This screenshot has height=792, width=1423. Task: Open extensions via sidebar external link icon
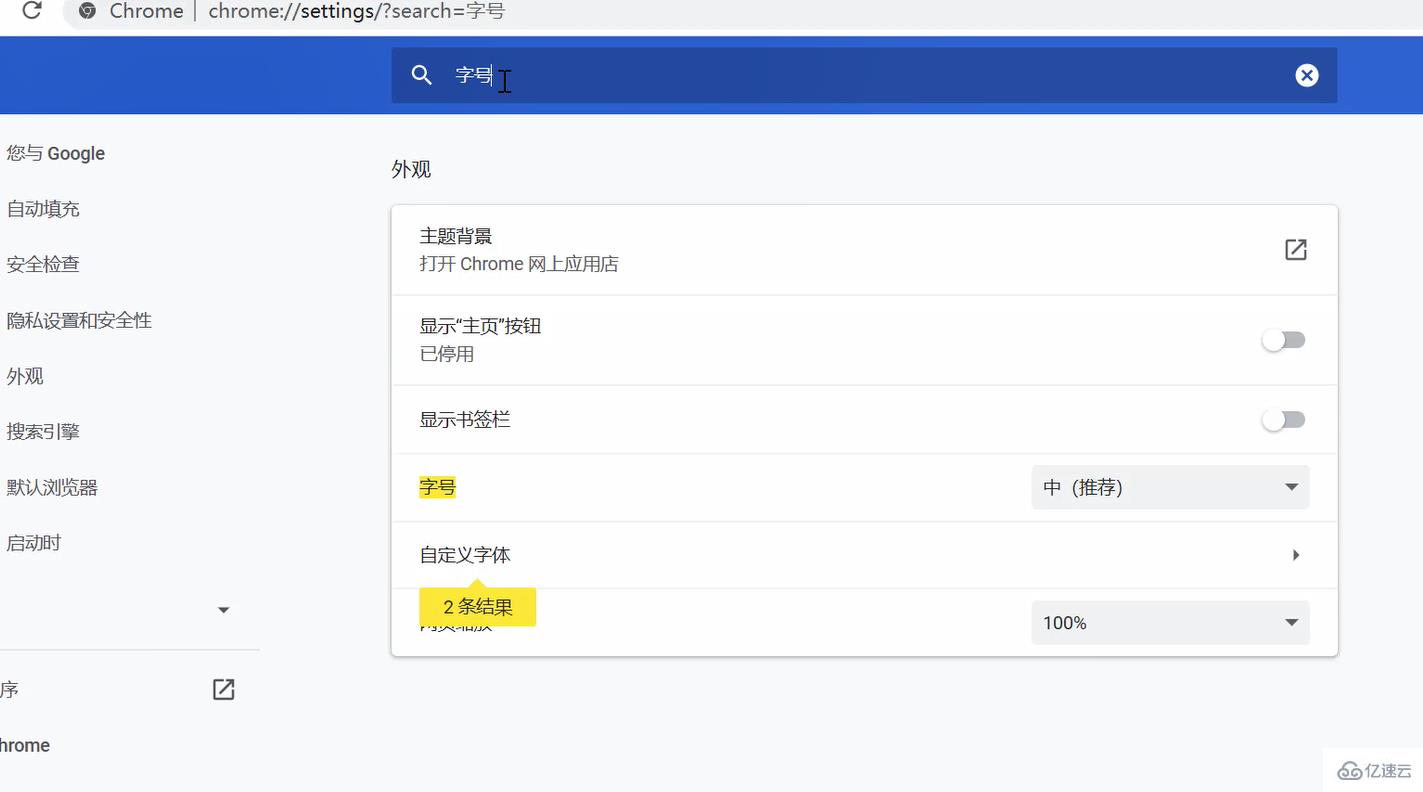coord(223,689)
